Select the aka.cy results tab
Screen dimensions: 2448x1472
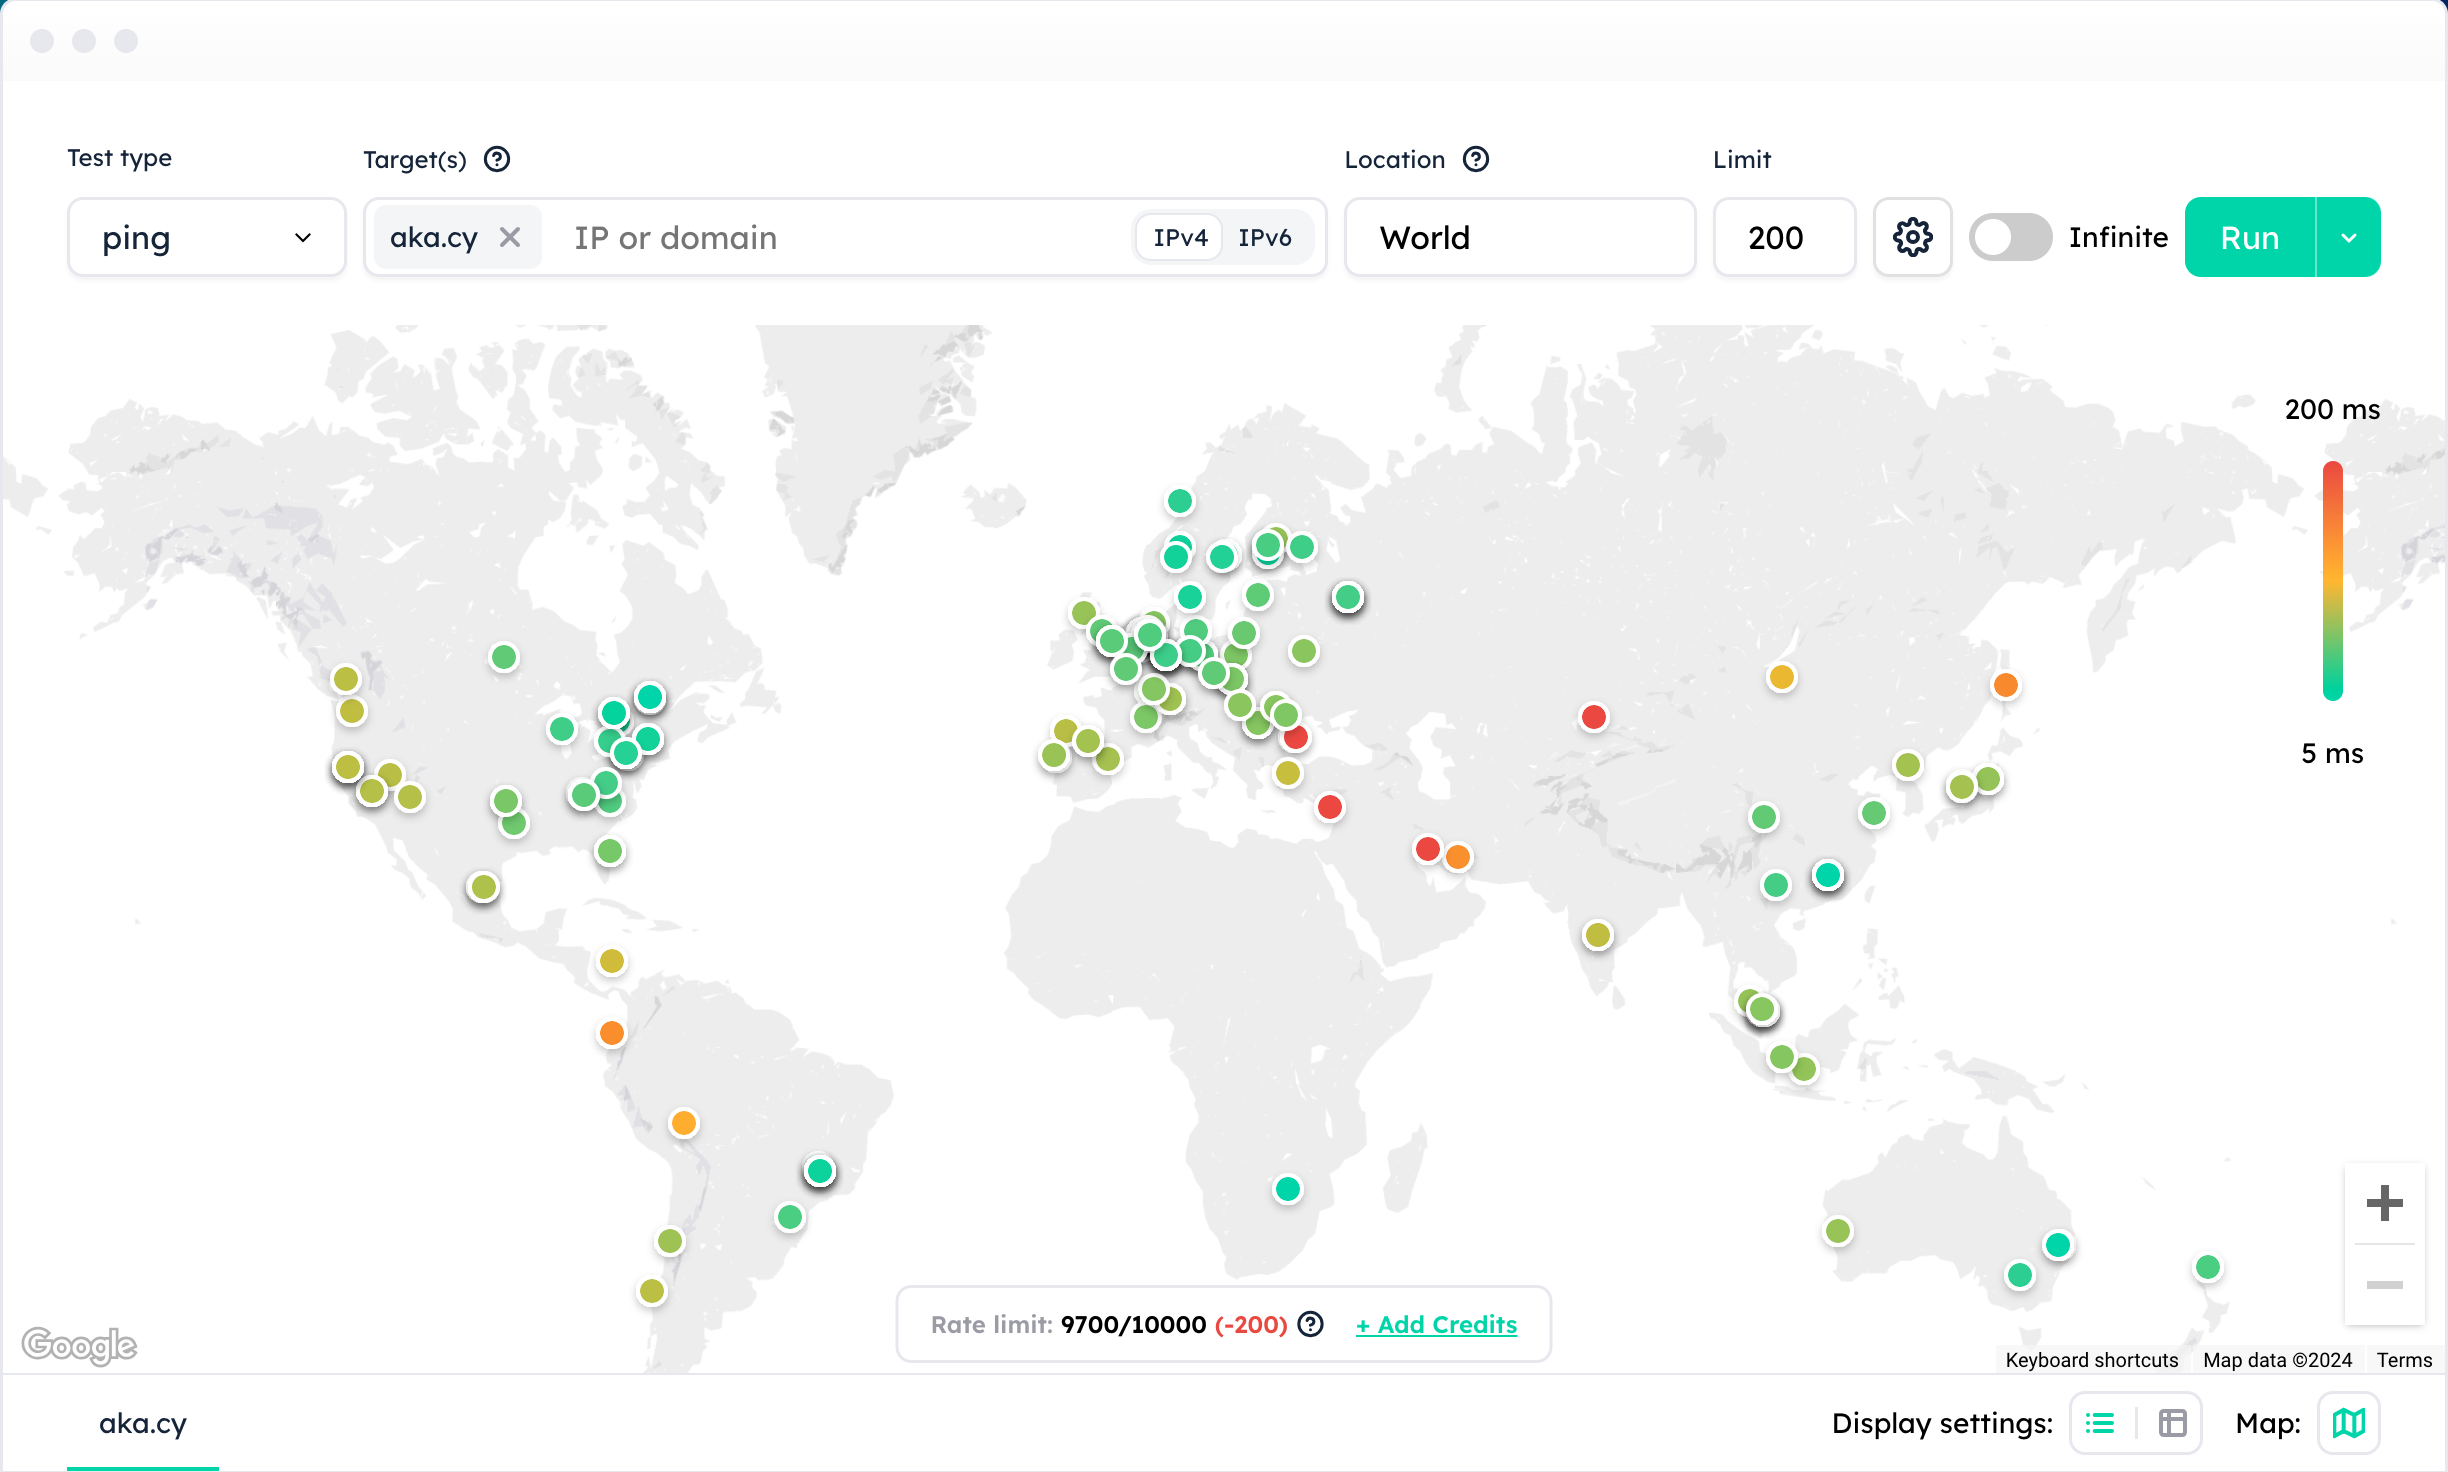click(143, 1423)
